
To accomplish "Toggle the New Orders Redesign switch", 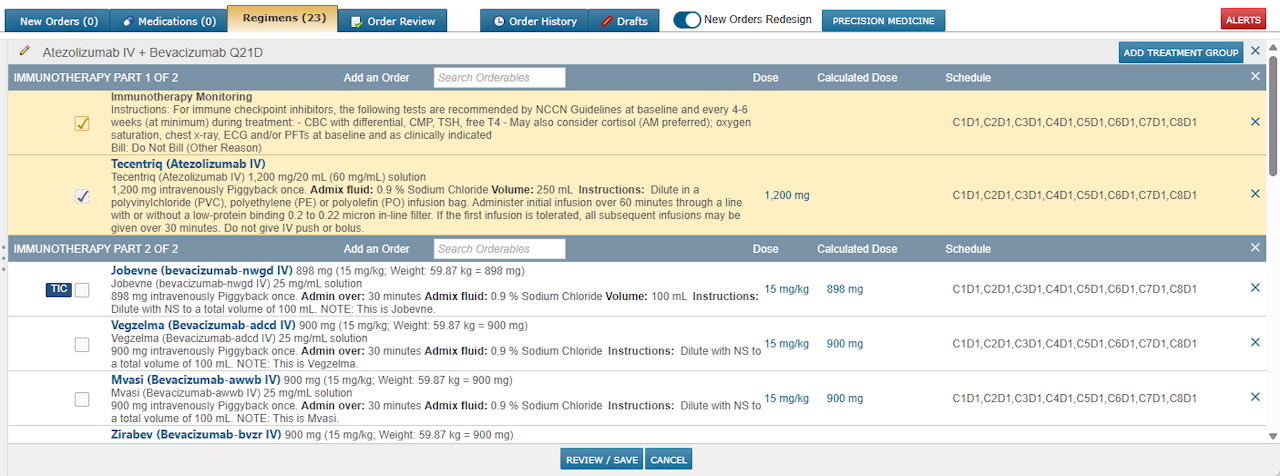I will 687,20.
